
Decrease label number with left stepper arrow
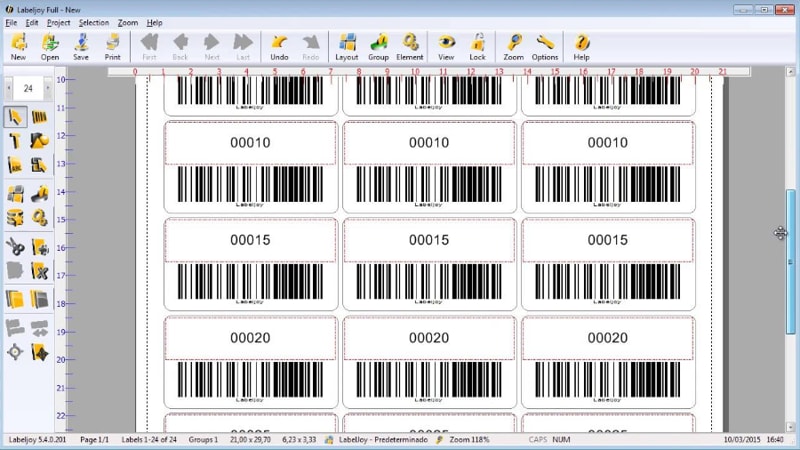(x=9, y=88)
